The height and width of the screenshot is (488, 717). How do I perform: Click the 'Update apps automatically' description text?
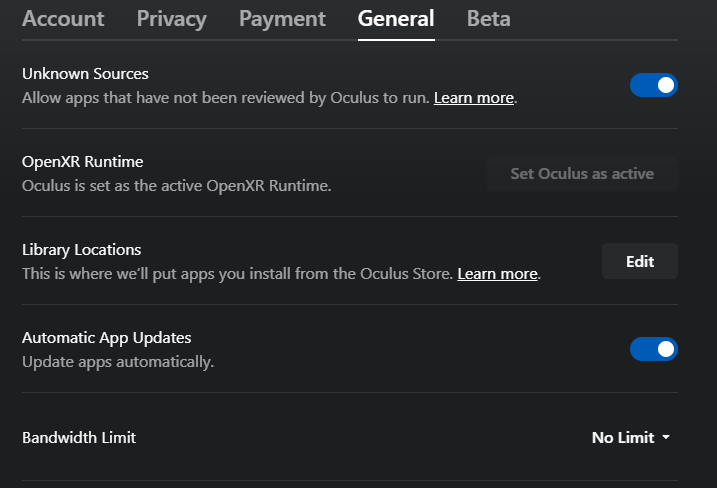(x=118, y=362)
